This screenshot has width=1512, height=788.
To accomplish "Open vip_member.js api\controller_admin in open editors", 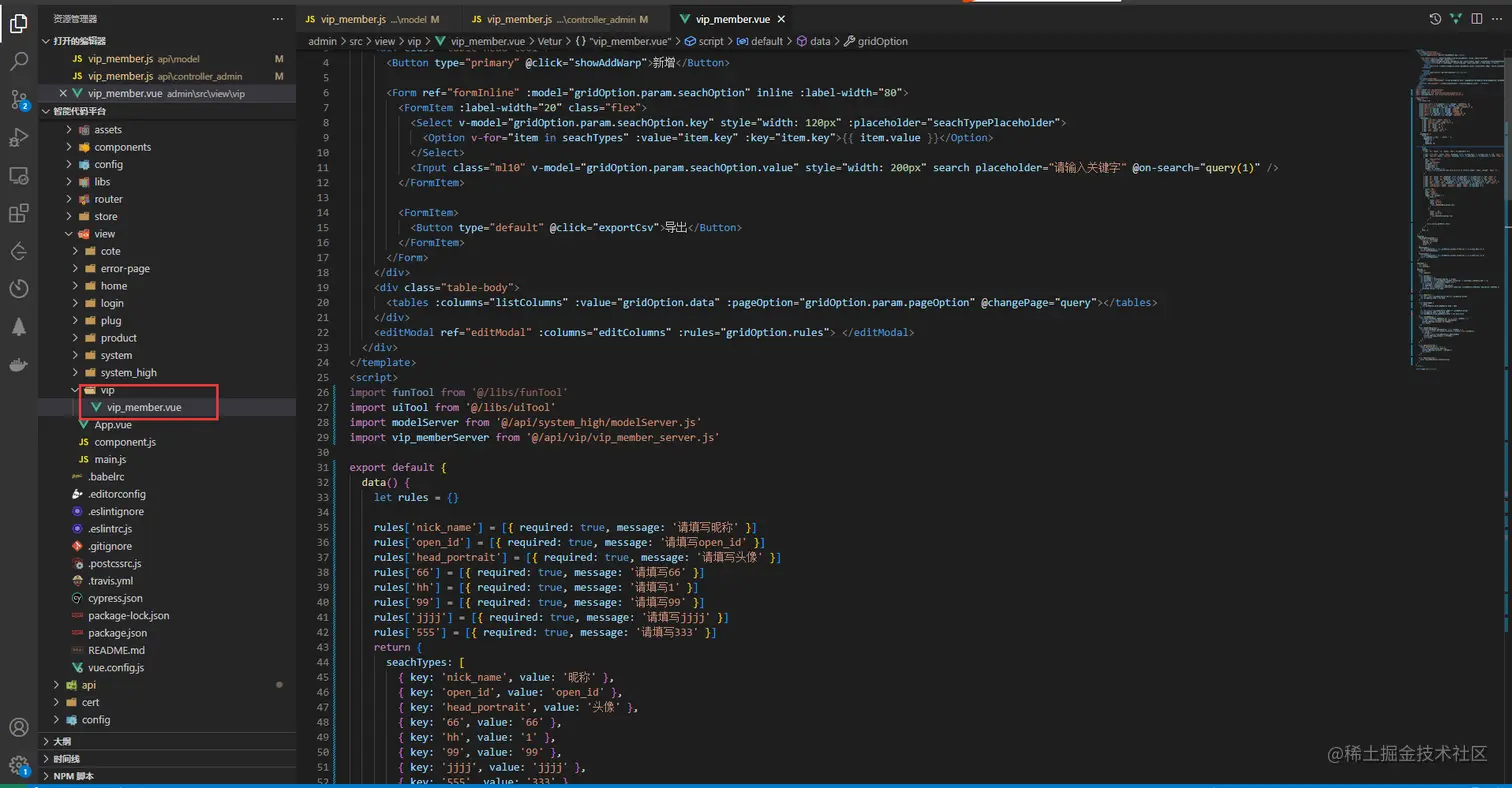I will (x=166, y=76).
